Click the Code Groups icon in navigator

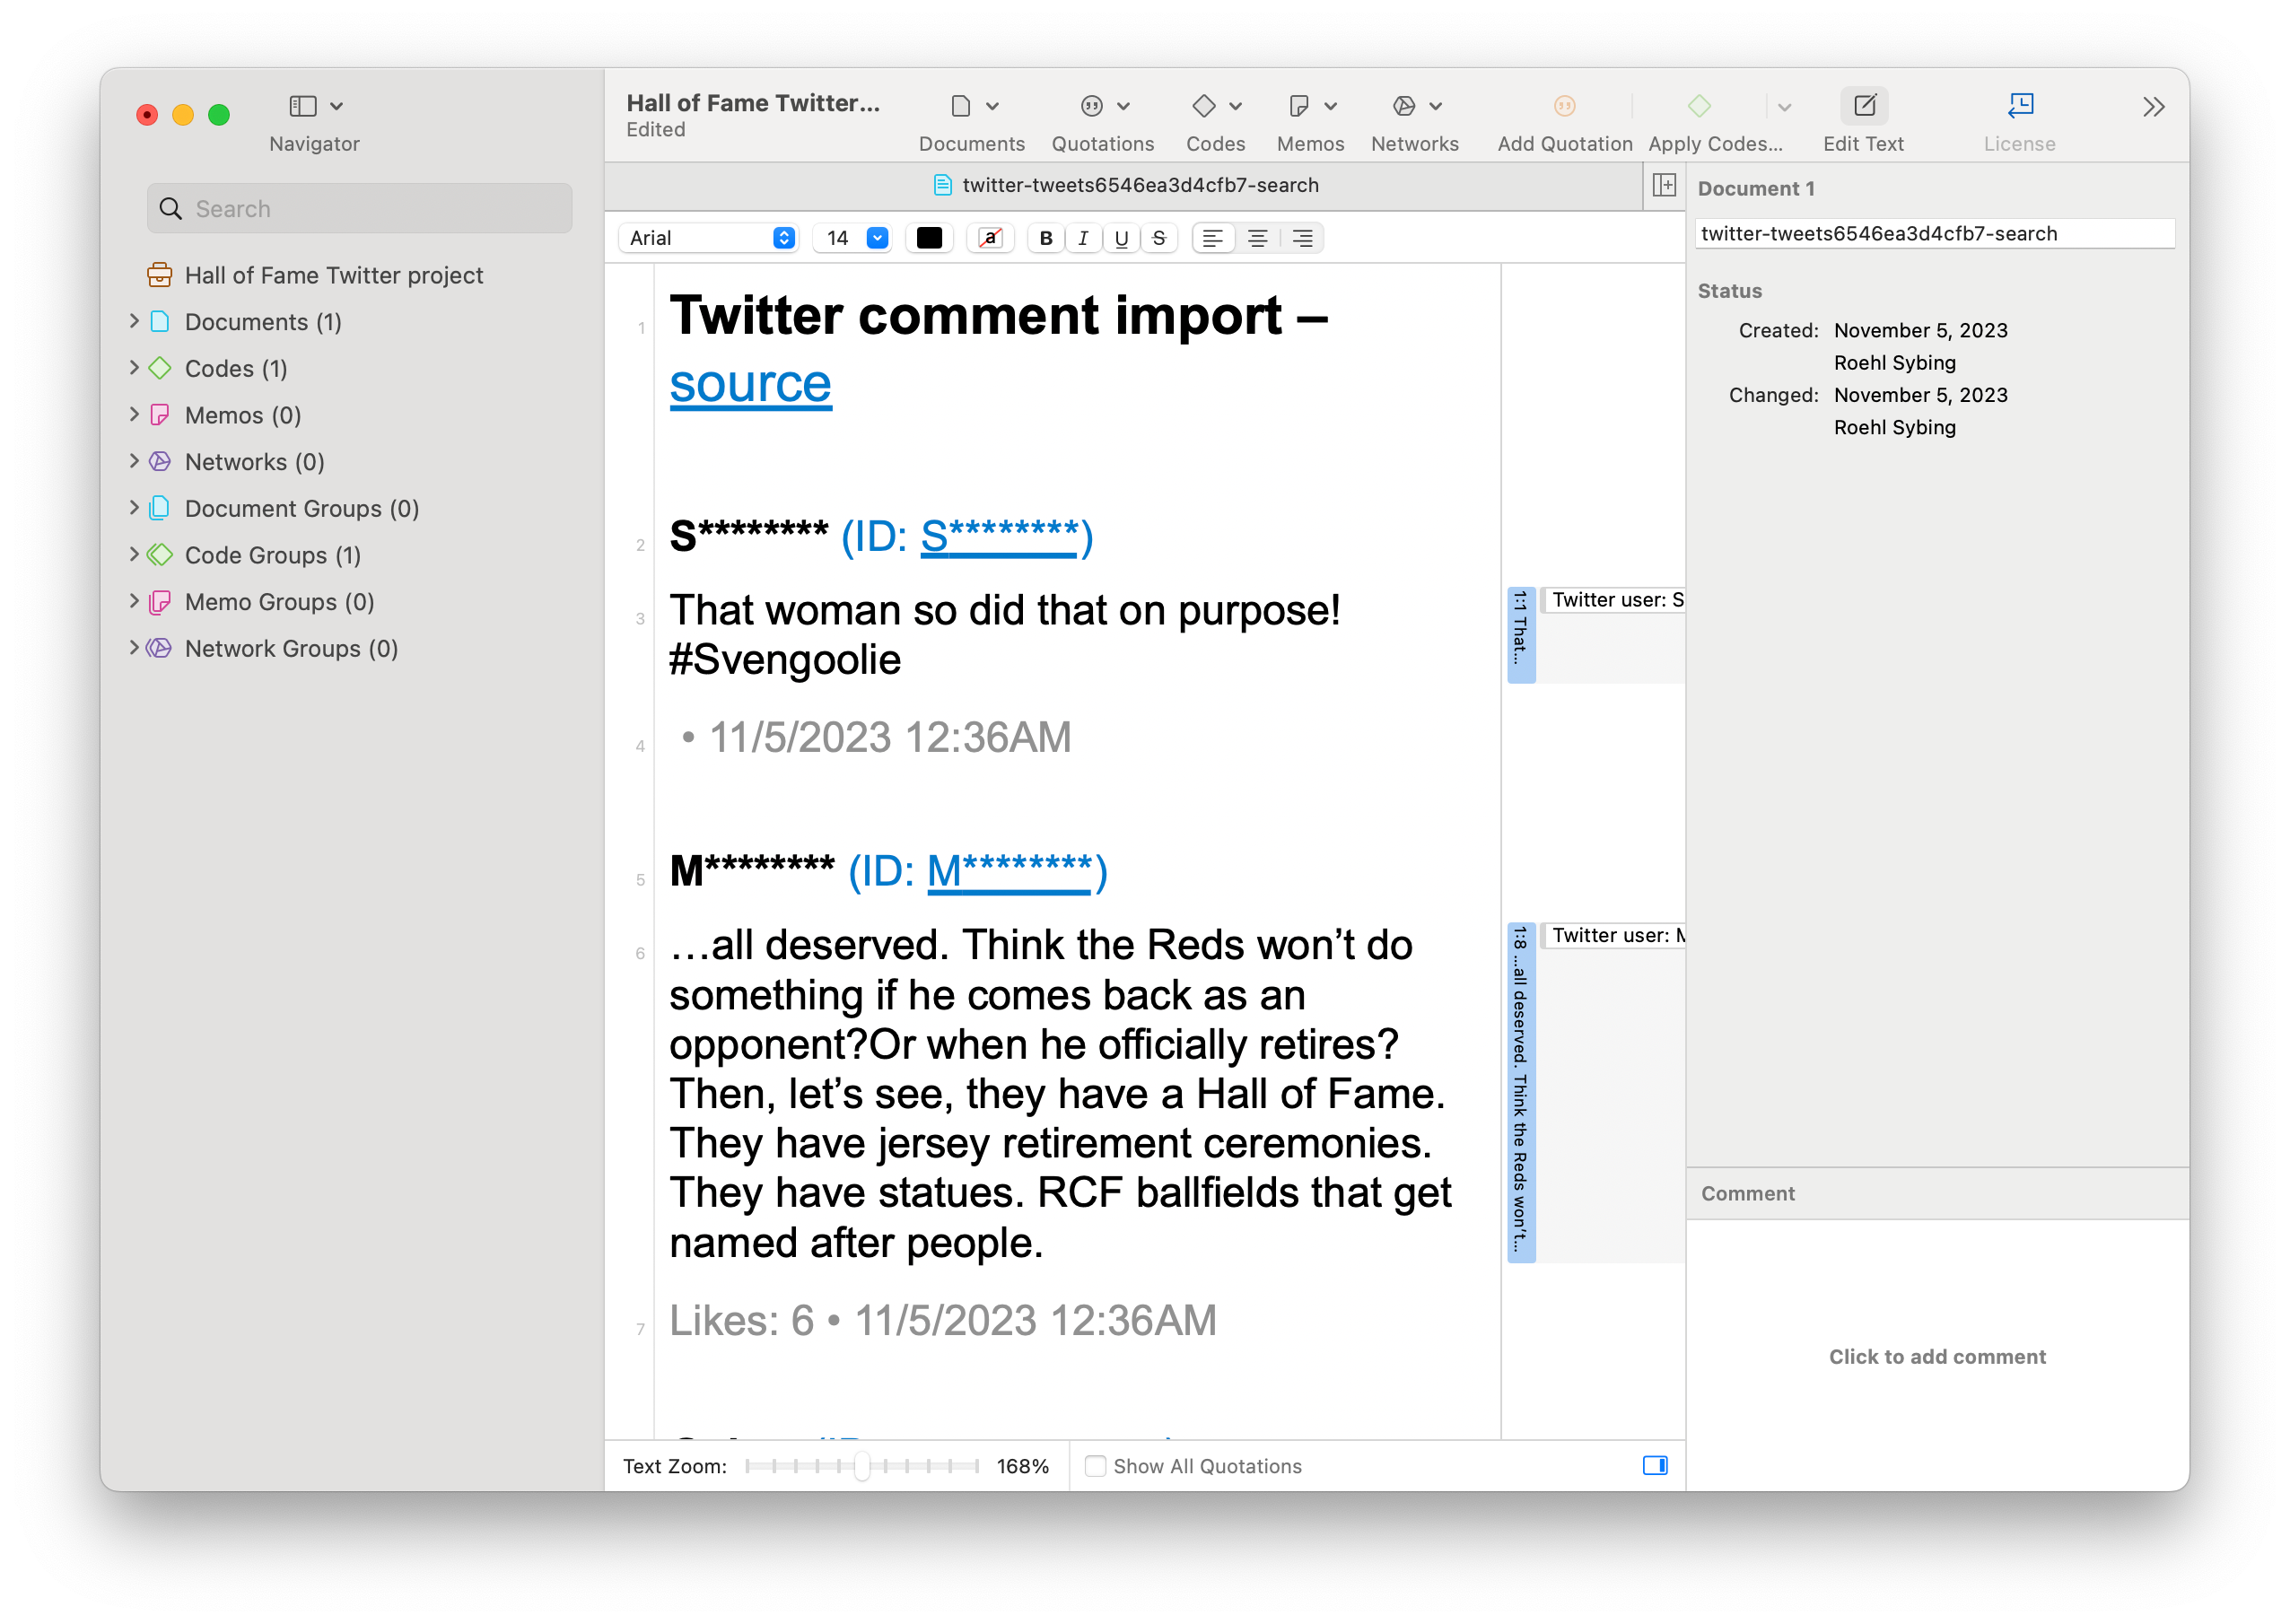click(160, 555)
